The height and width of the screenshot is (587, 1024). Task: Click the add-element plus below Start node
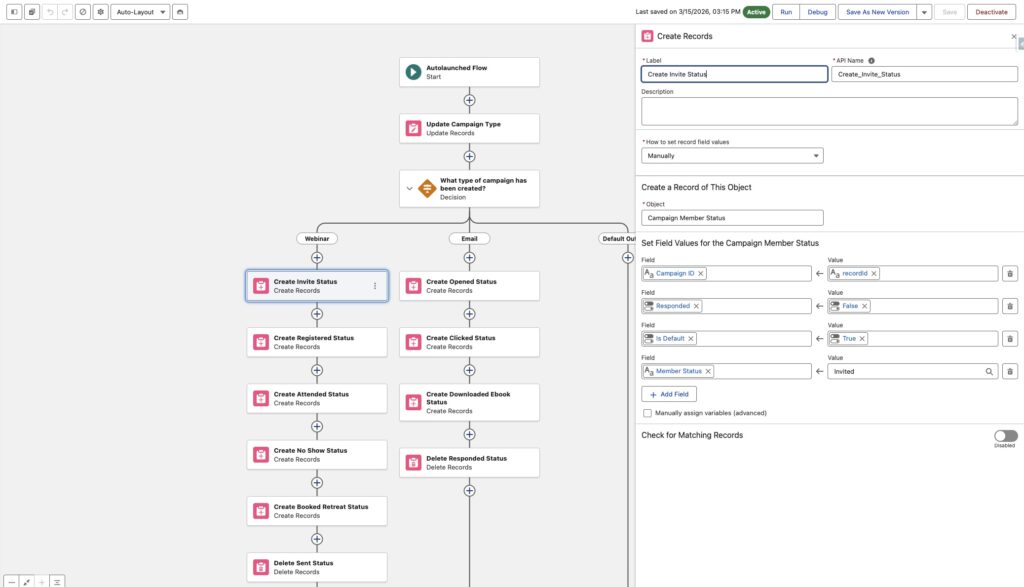pos(469,100)
